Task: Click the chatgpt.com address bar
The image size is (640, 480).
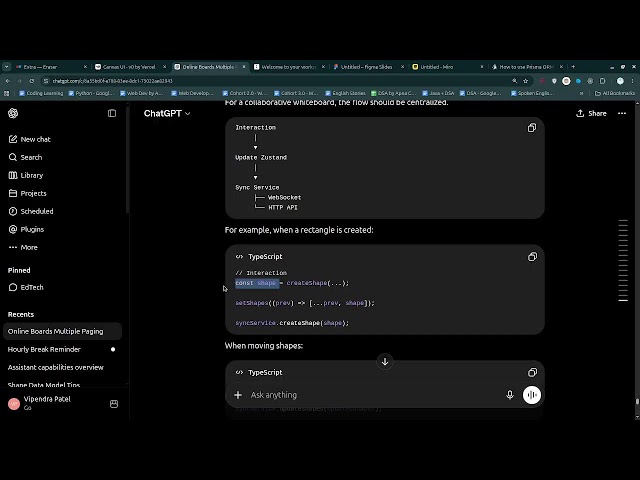Action: (x=278, y=81)
